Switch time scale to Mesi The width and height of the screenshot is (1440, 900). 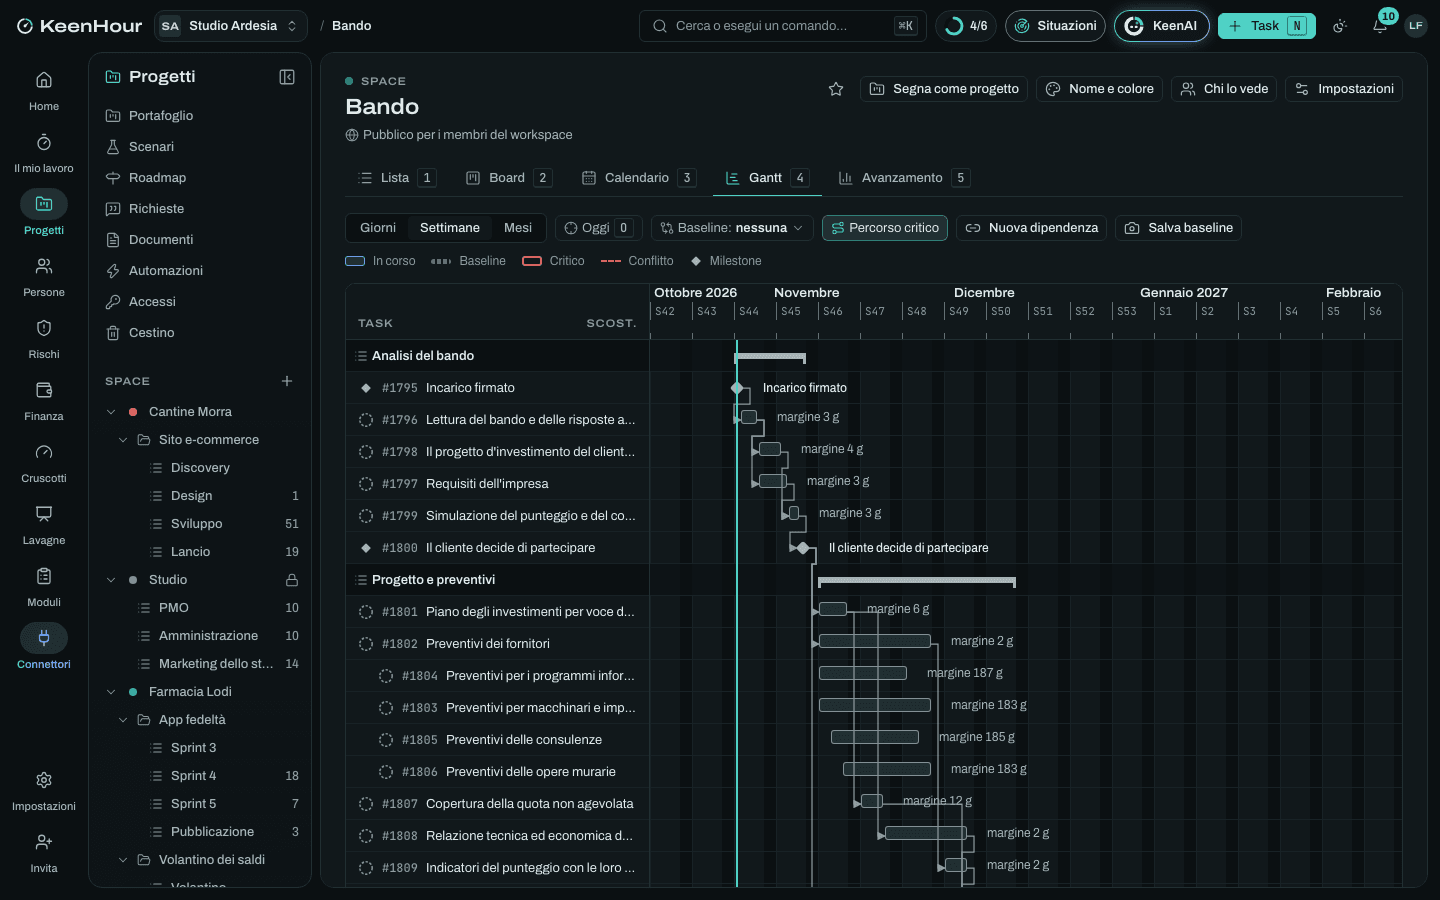[518, 228]
